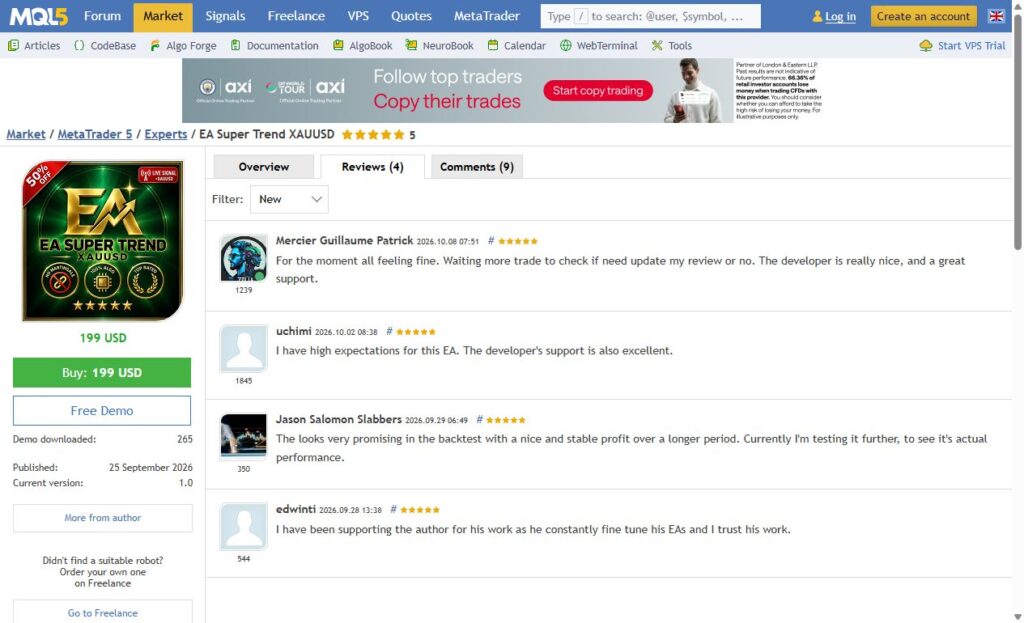
Task: Open the VPS menu item
Action: 358,16
